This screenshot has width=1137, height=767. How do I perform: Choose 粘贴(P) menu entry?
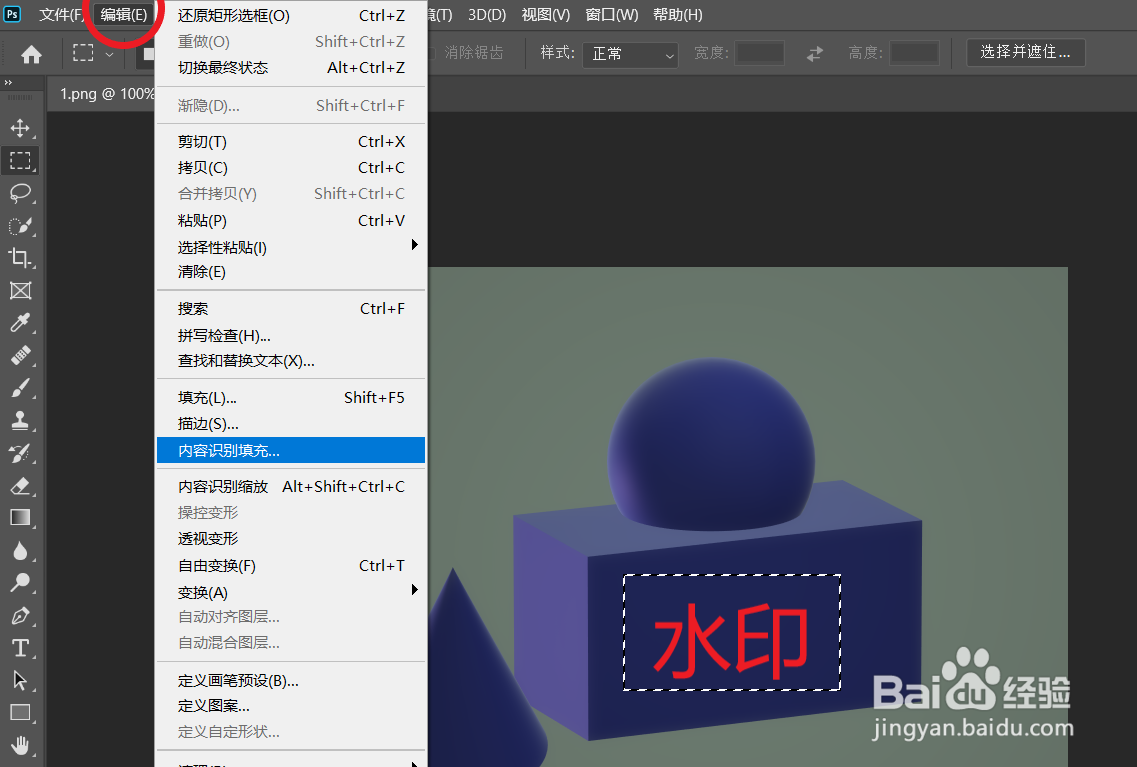coord(291,221)
